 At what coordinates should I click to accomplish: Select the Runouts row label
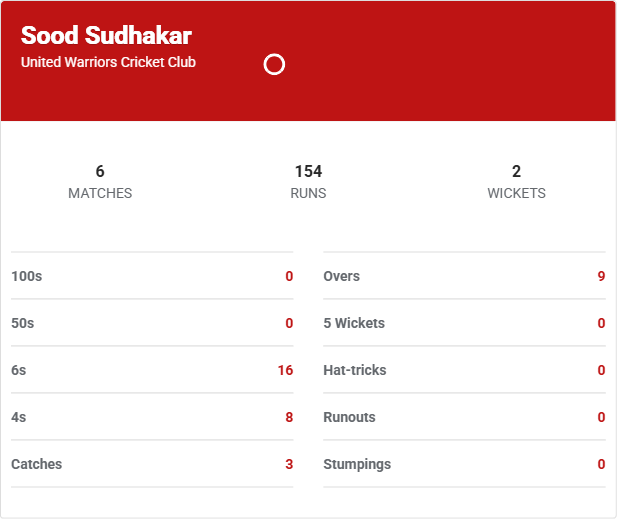coord(349,417)
